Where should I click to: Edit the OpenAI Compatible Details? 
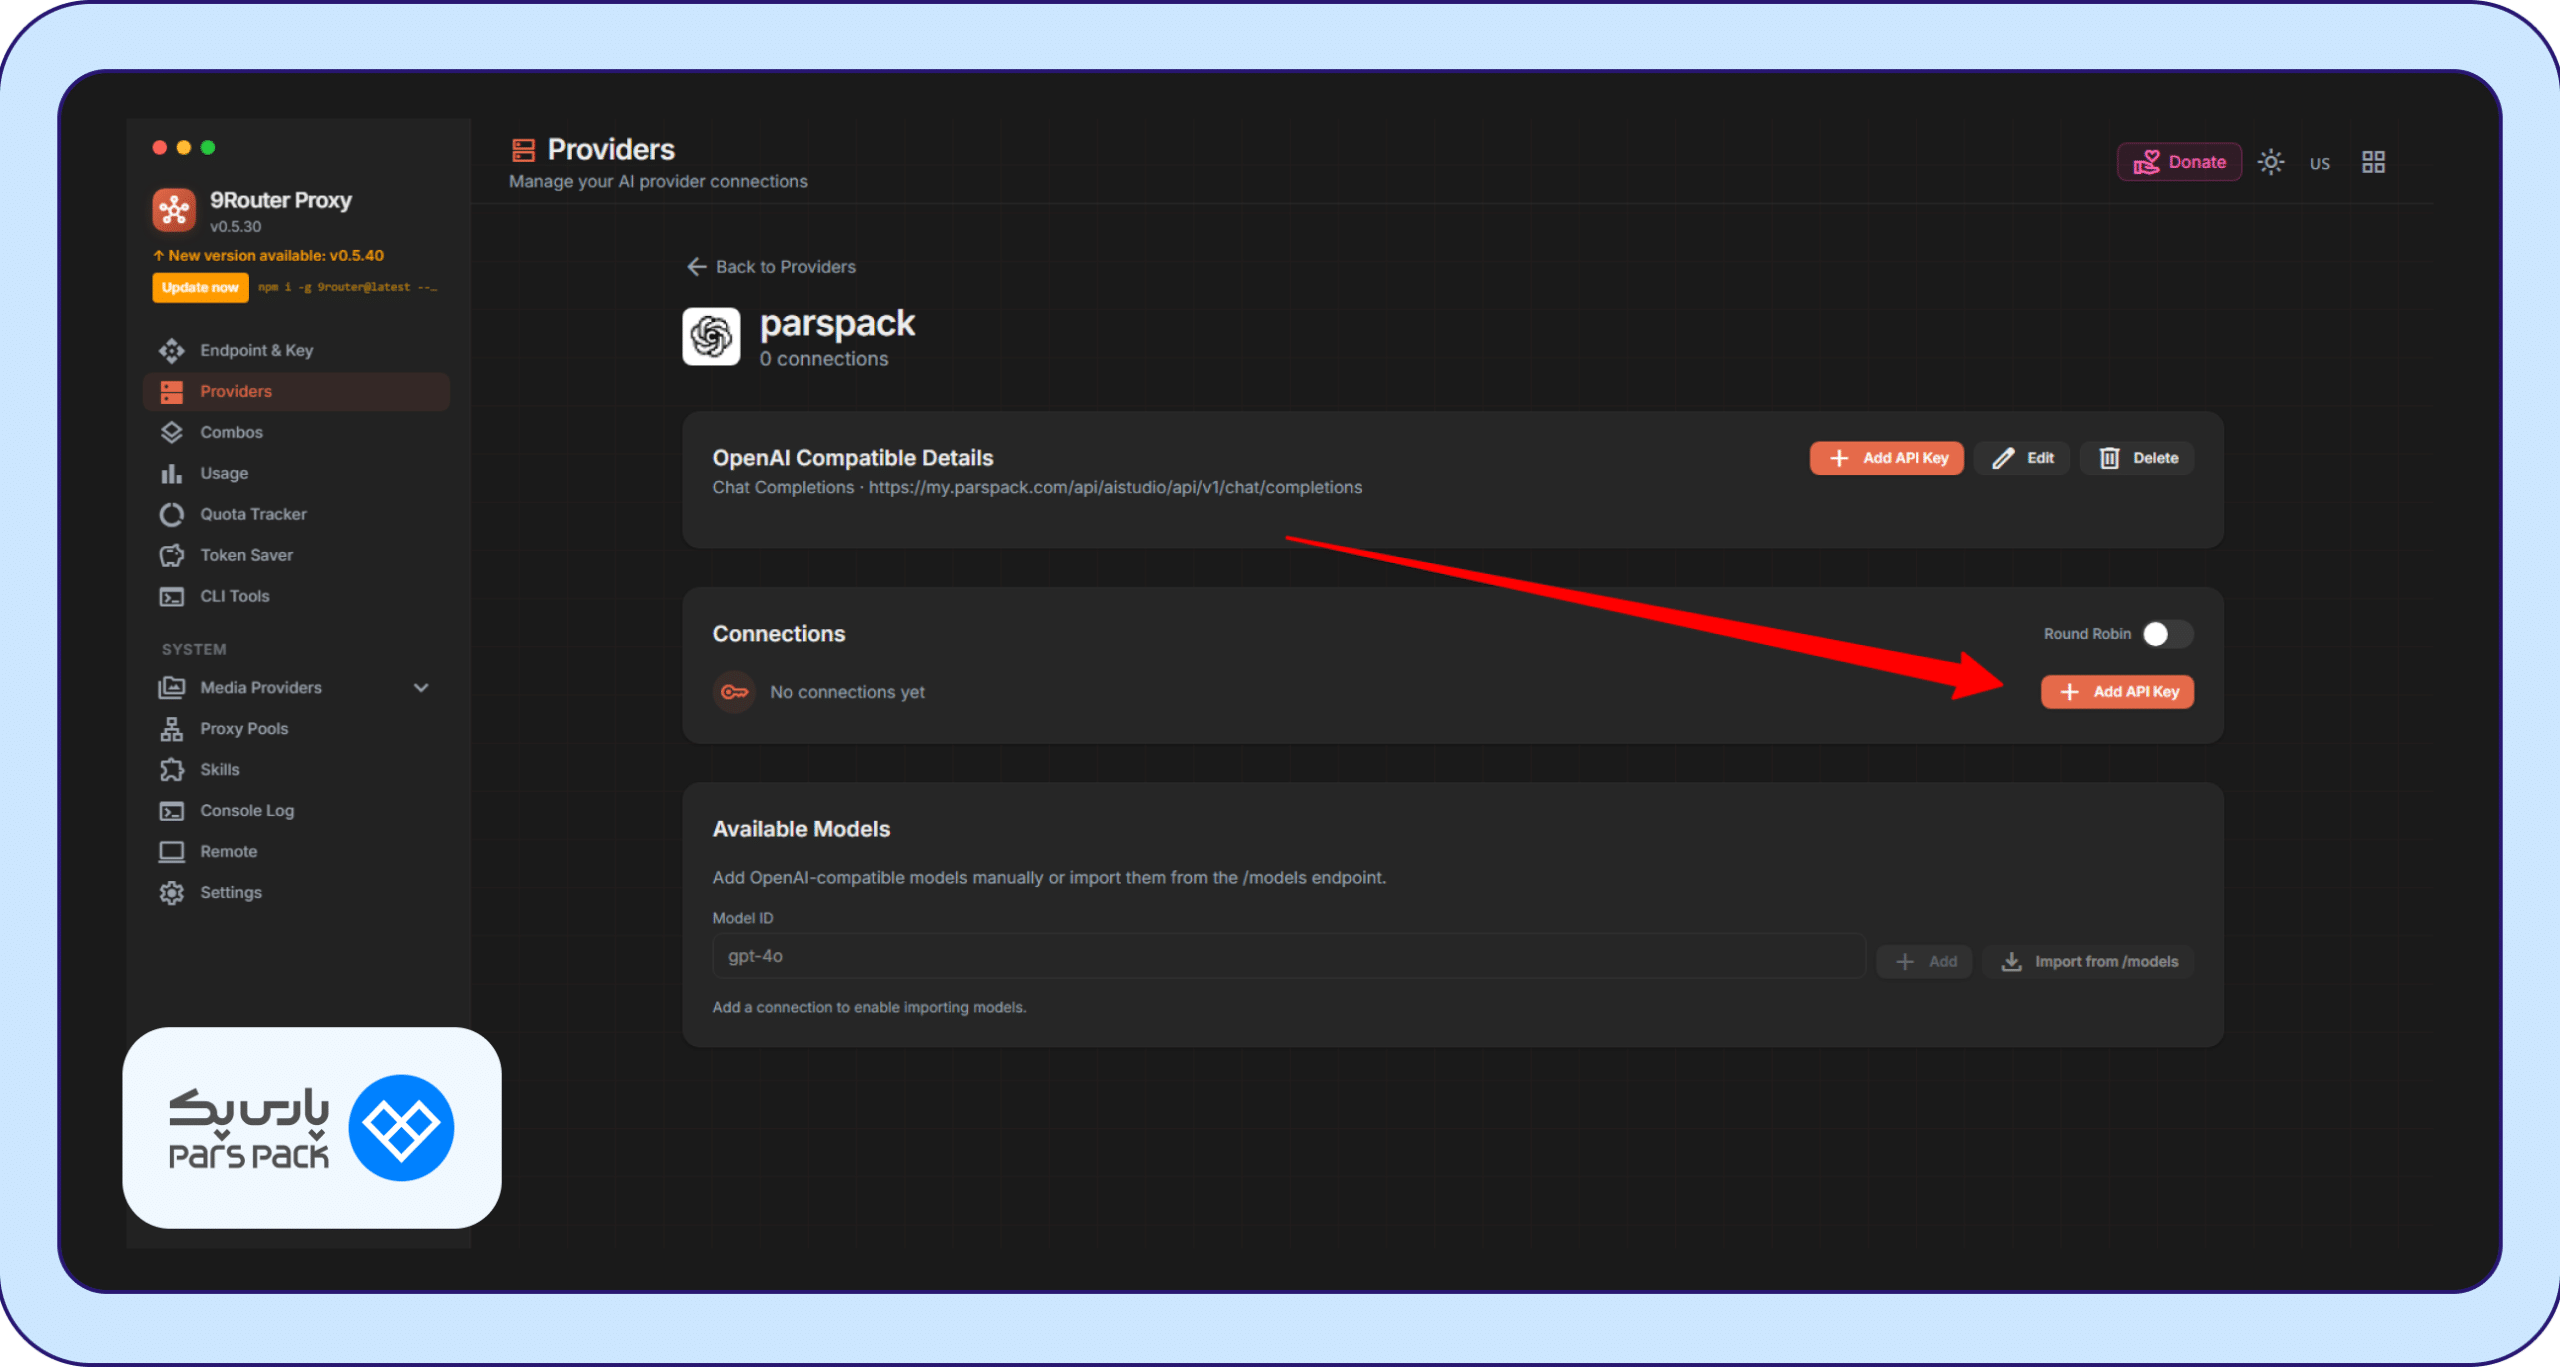(x=2022, y=458)
